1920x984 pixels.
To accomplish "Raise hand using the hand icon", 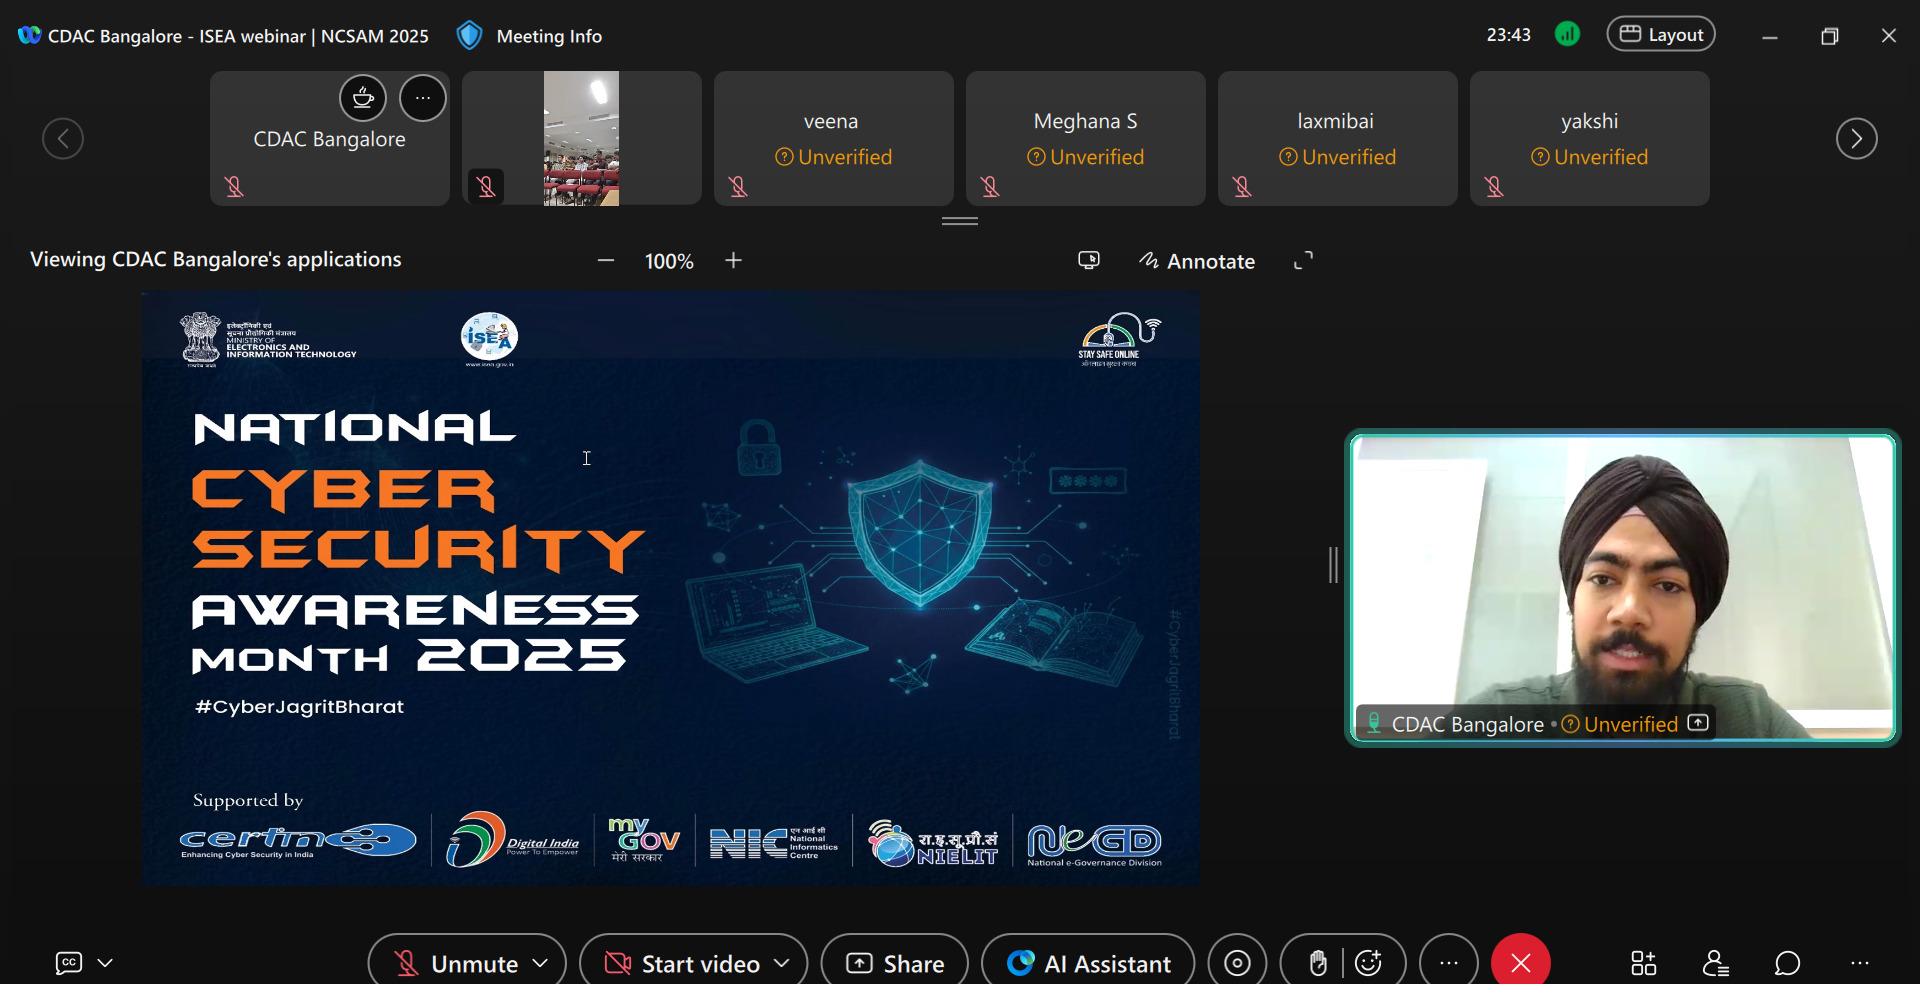I will (1318, 963).
